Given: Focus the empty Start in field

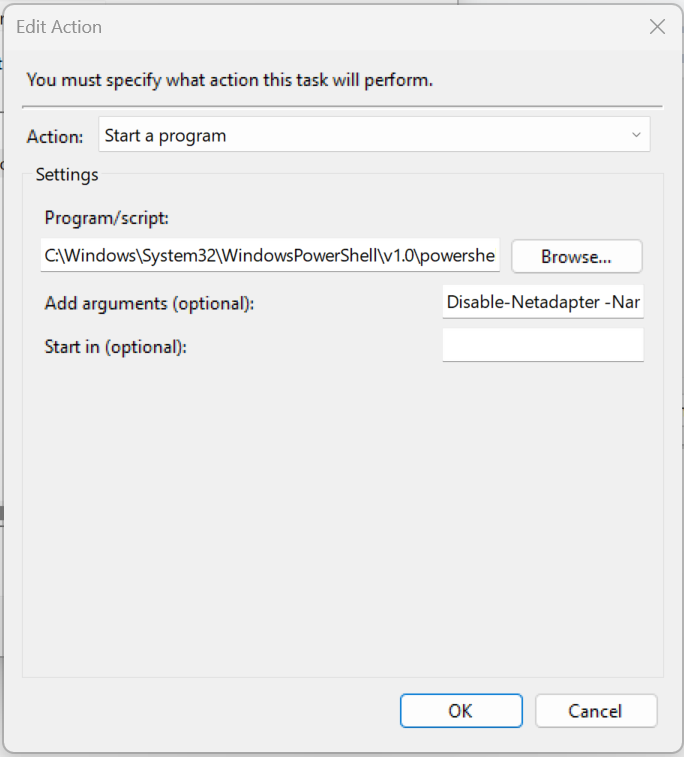Looking at the screenshot, I should (543, 345).
